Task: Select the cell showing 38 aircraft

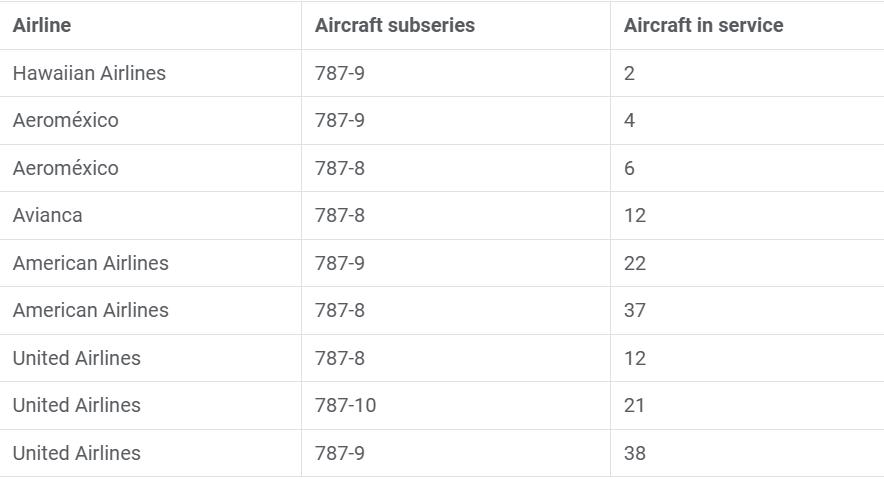Action: point(634,453)
